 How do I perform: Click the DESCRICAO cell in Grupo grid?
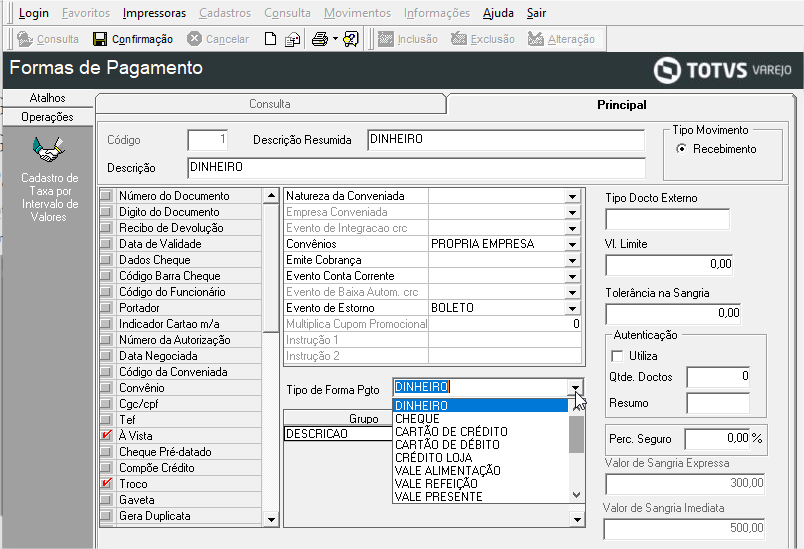click(x=338, y=434)
